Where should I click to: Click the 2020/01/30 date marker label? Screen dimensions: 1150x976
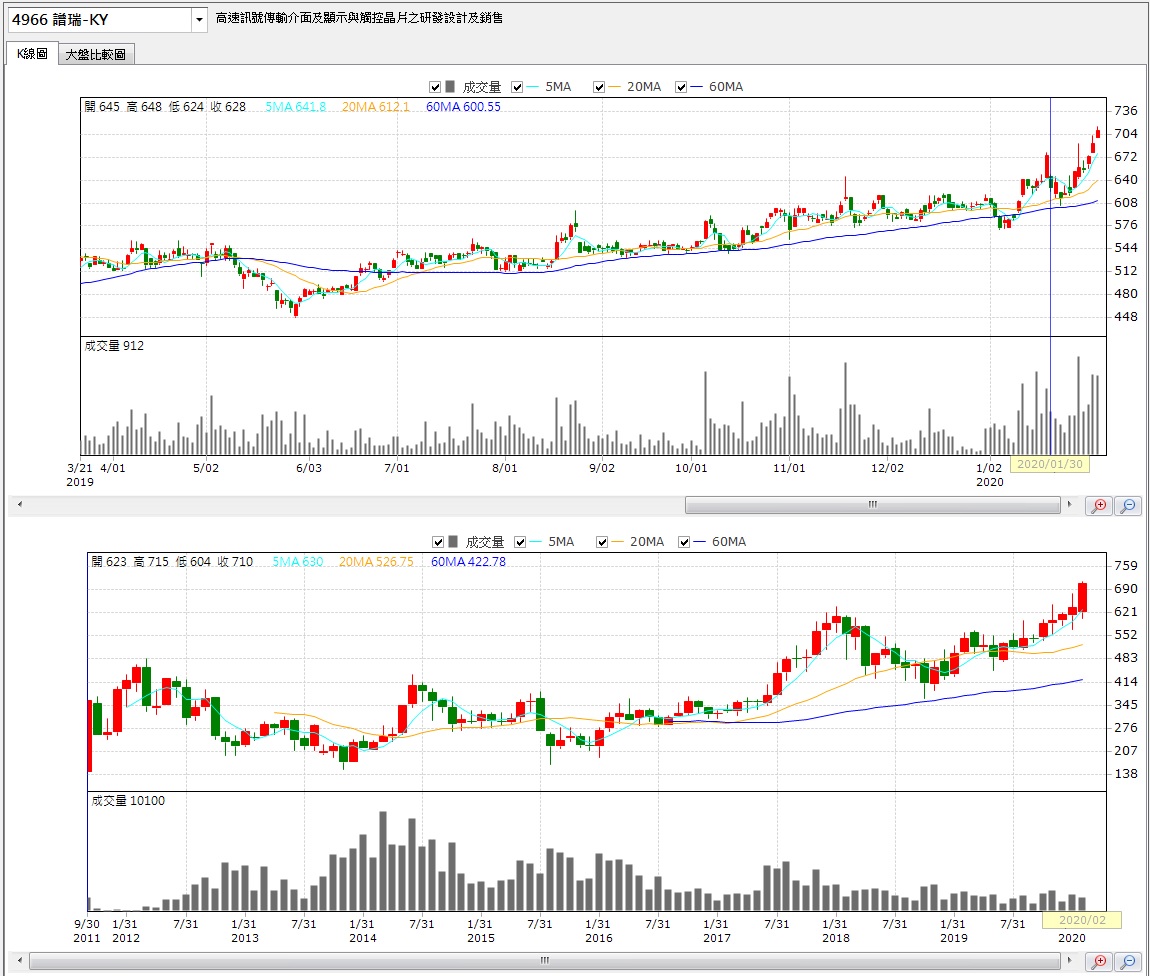1049,464
